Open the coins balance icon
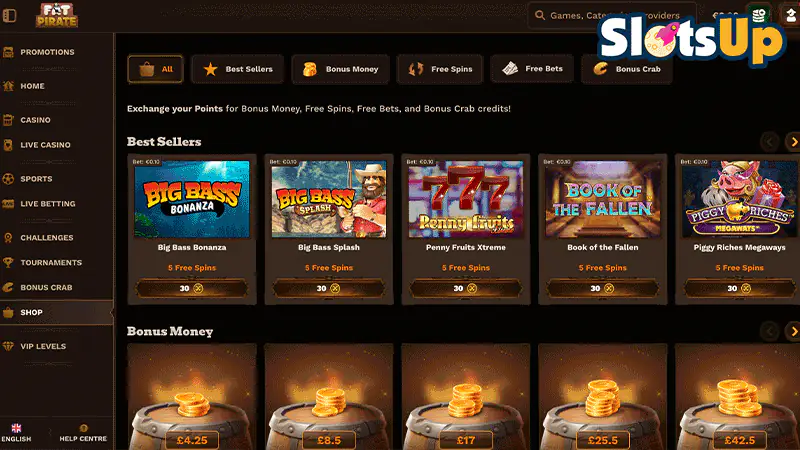800x450 pixels. 759,15
